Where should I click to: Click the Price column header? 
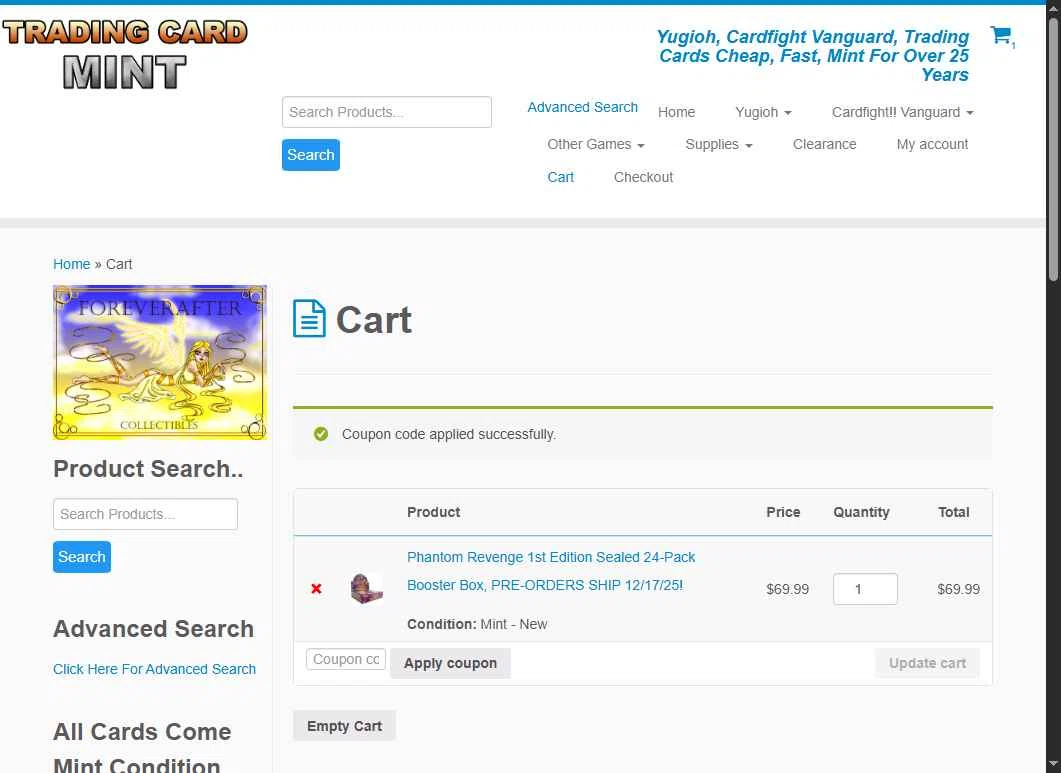(x=783, y=512)
